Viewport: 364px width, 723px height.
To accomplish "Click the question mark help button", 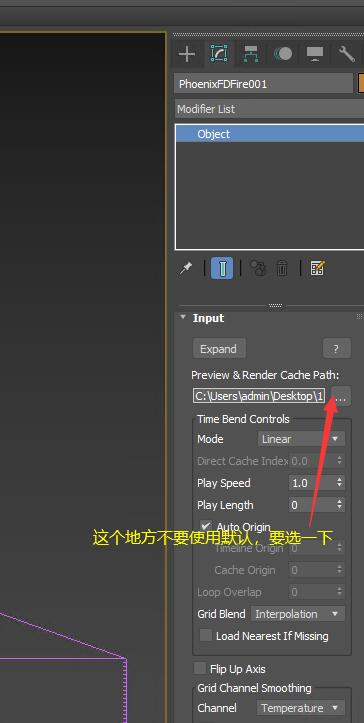I will 336,349.
